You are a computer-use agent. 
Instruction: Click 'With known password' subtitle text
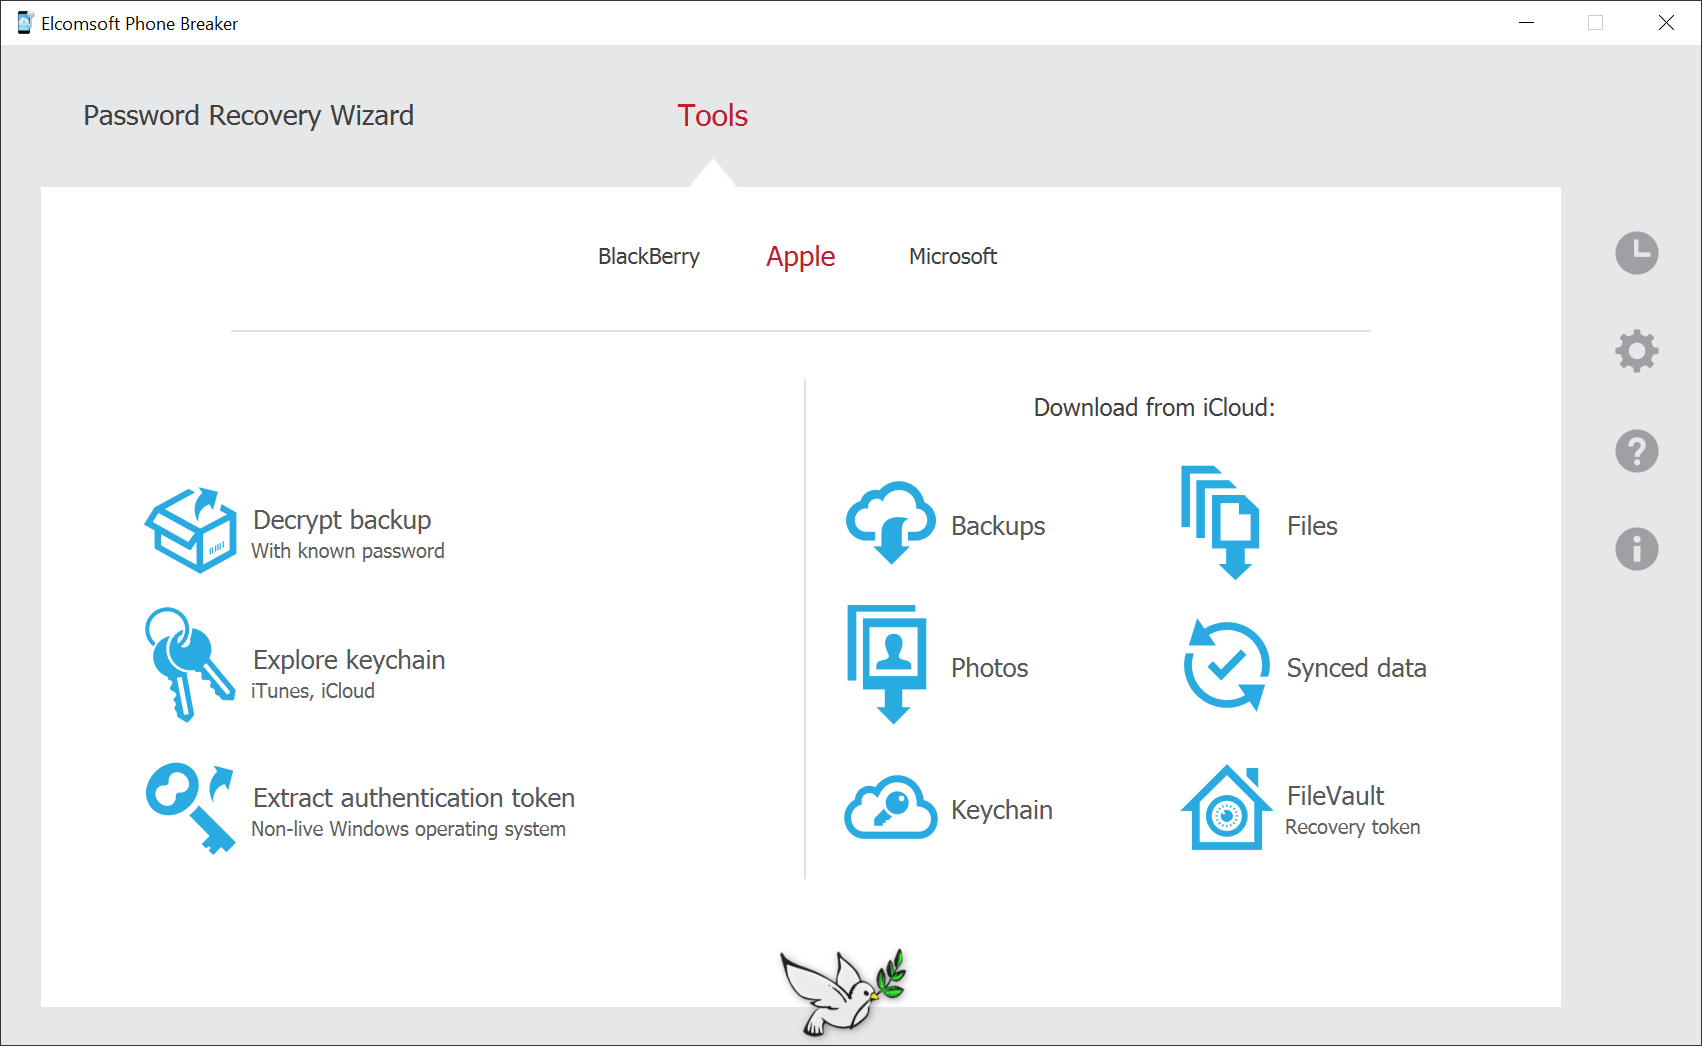(x=348, y=551)
